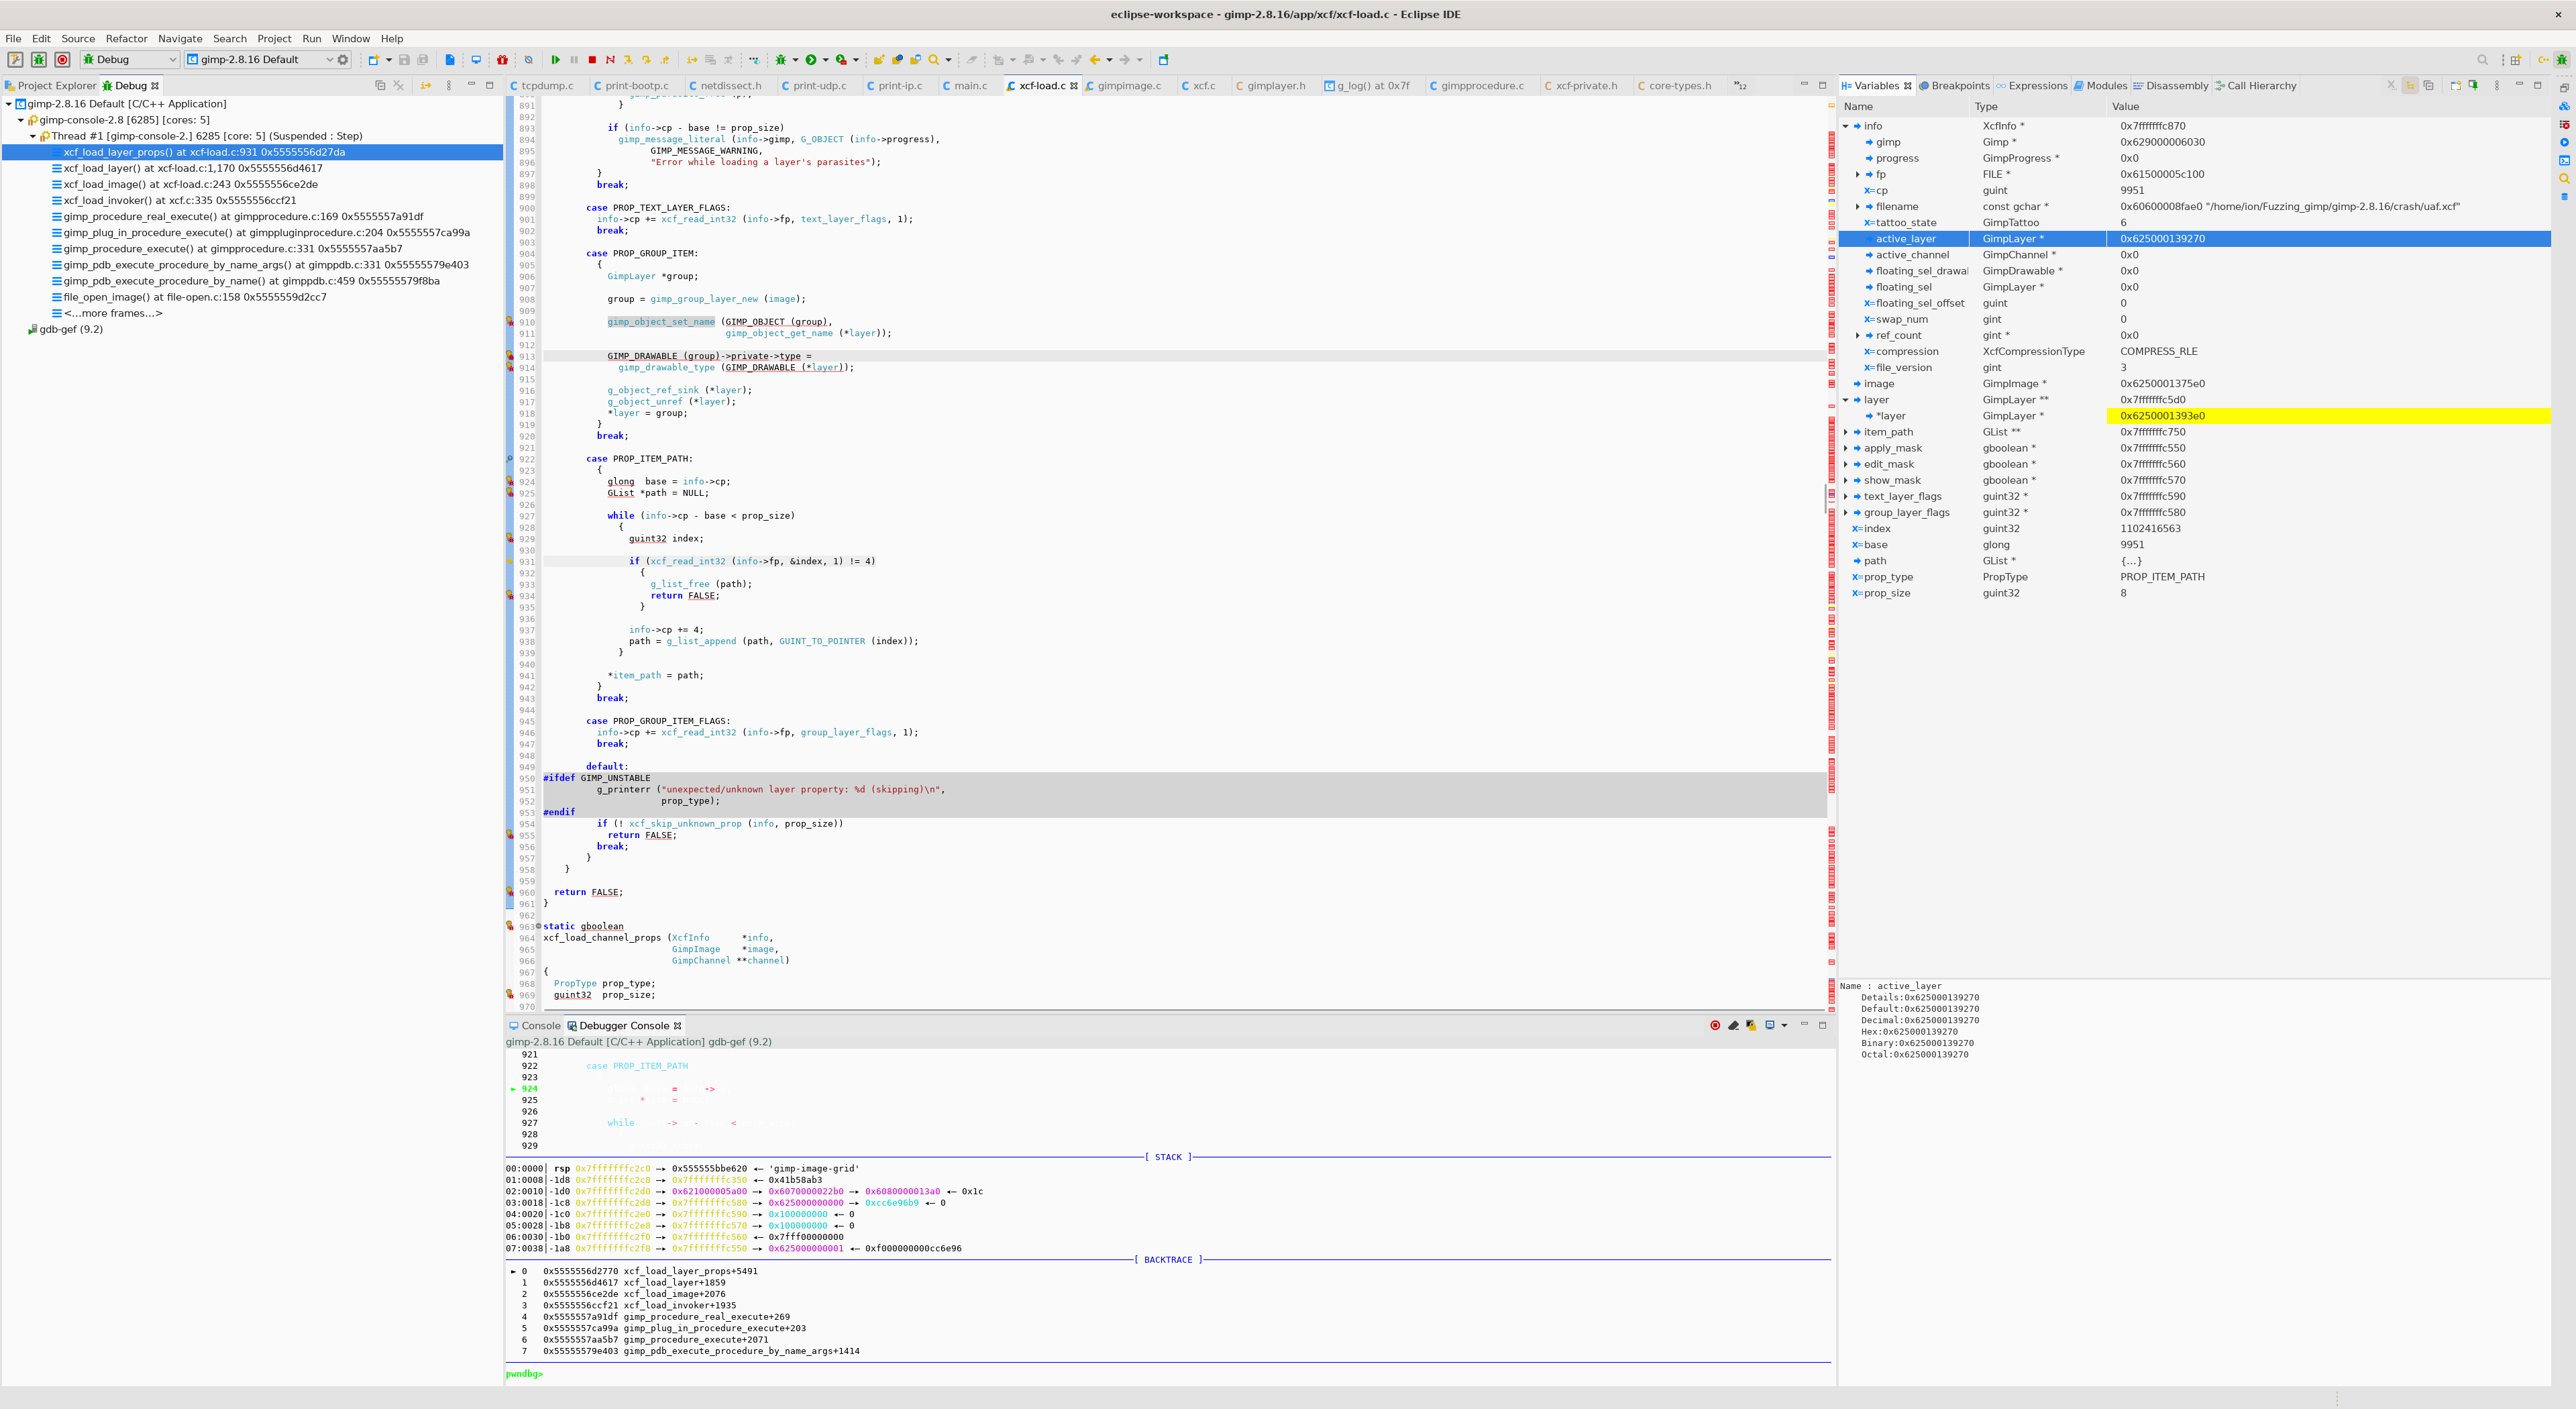Open the Run As dropdown arrow
Screen dimensions: 2576x1409
826,60
